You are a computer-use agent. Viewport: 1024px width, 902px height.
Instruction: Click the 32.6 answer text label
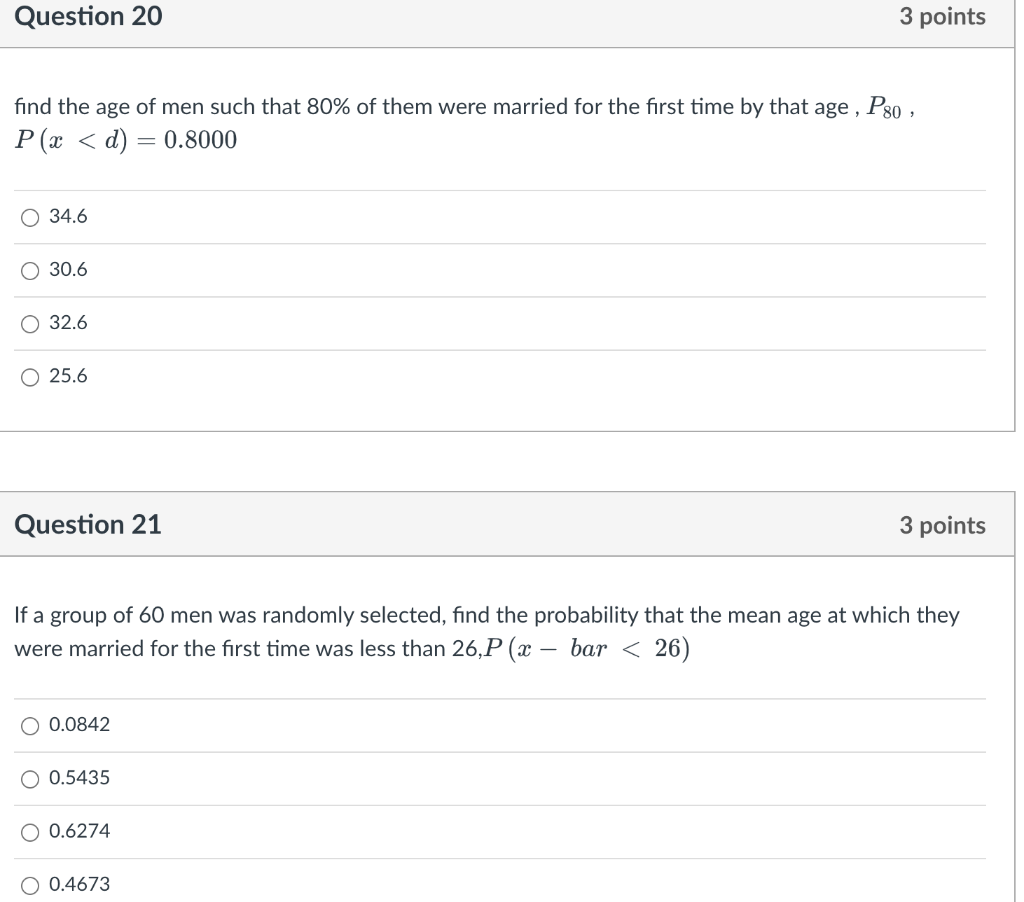[x=68, y=323]
